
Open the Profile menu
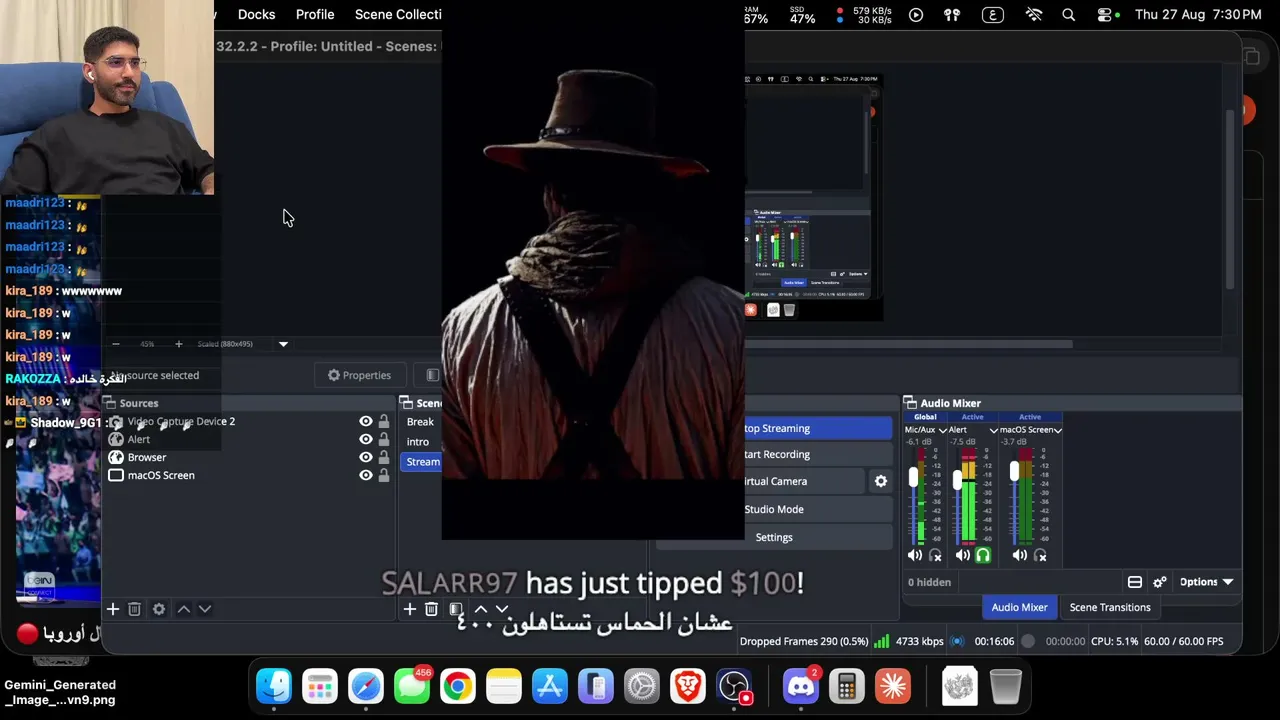pyautogui.click(x=315, y=15)
